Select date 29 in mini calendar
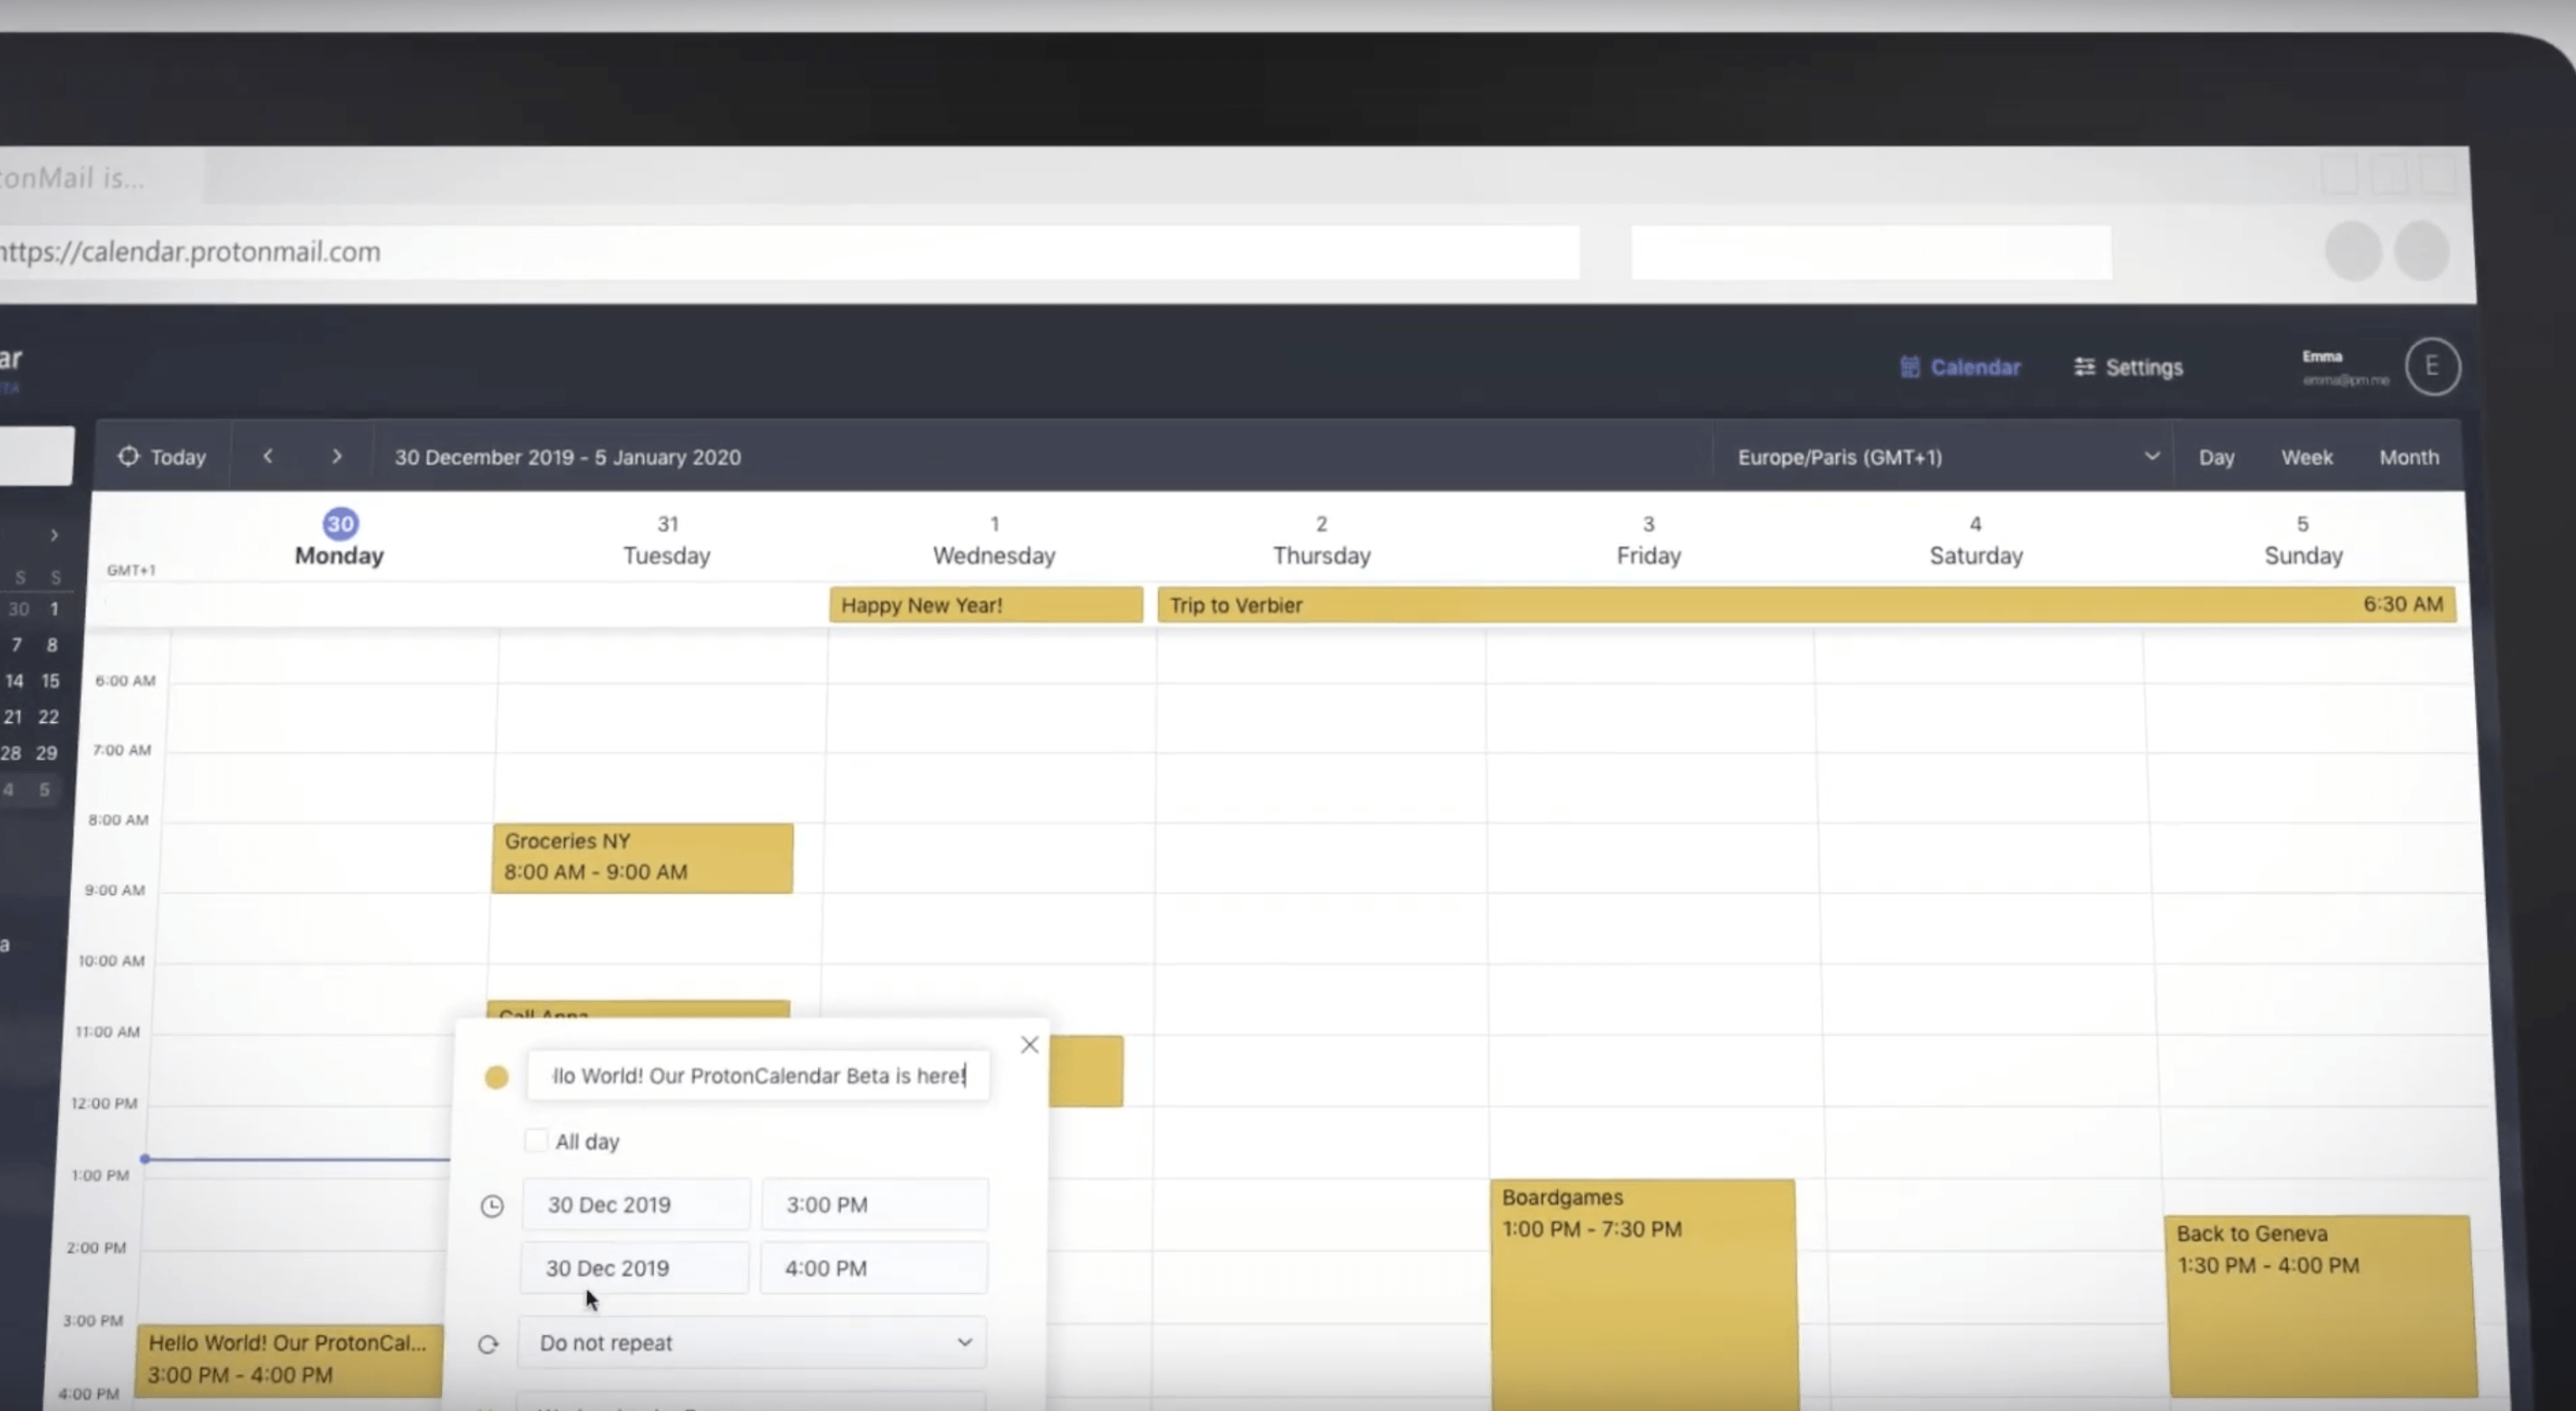 (46, 753)
